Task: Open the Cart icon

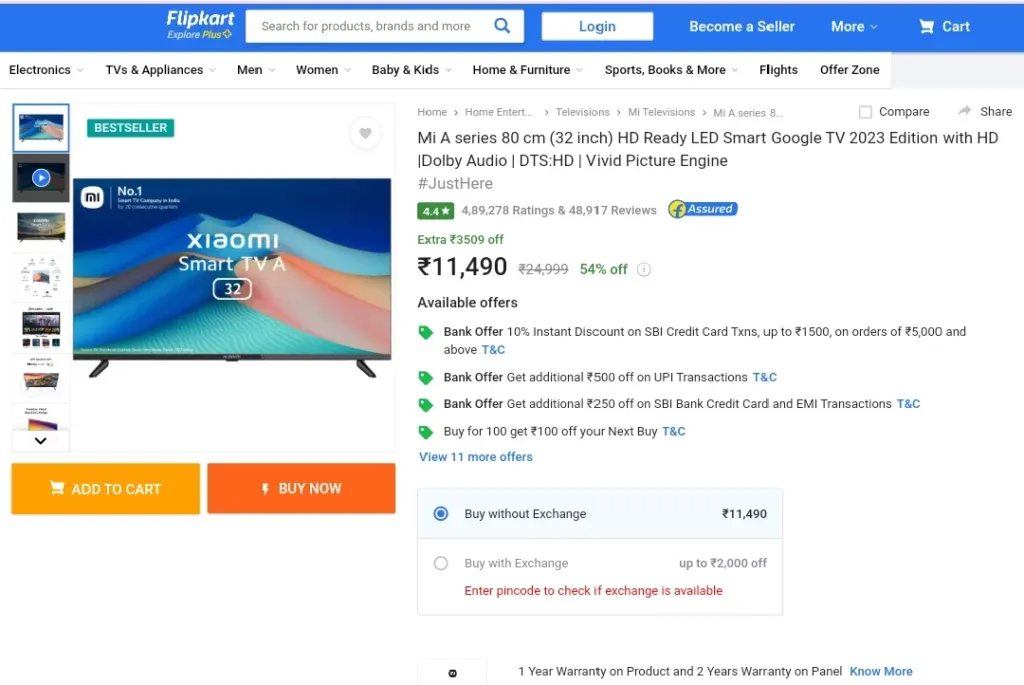Action: click(926, 26)
